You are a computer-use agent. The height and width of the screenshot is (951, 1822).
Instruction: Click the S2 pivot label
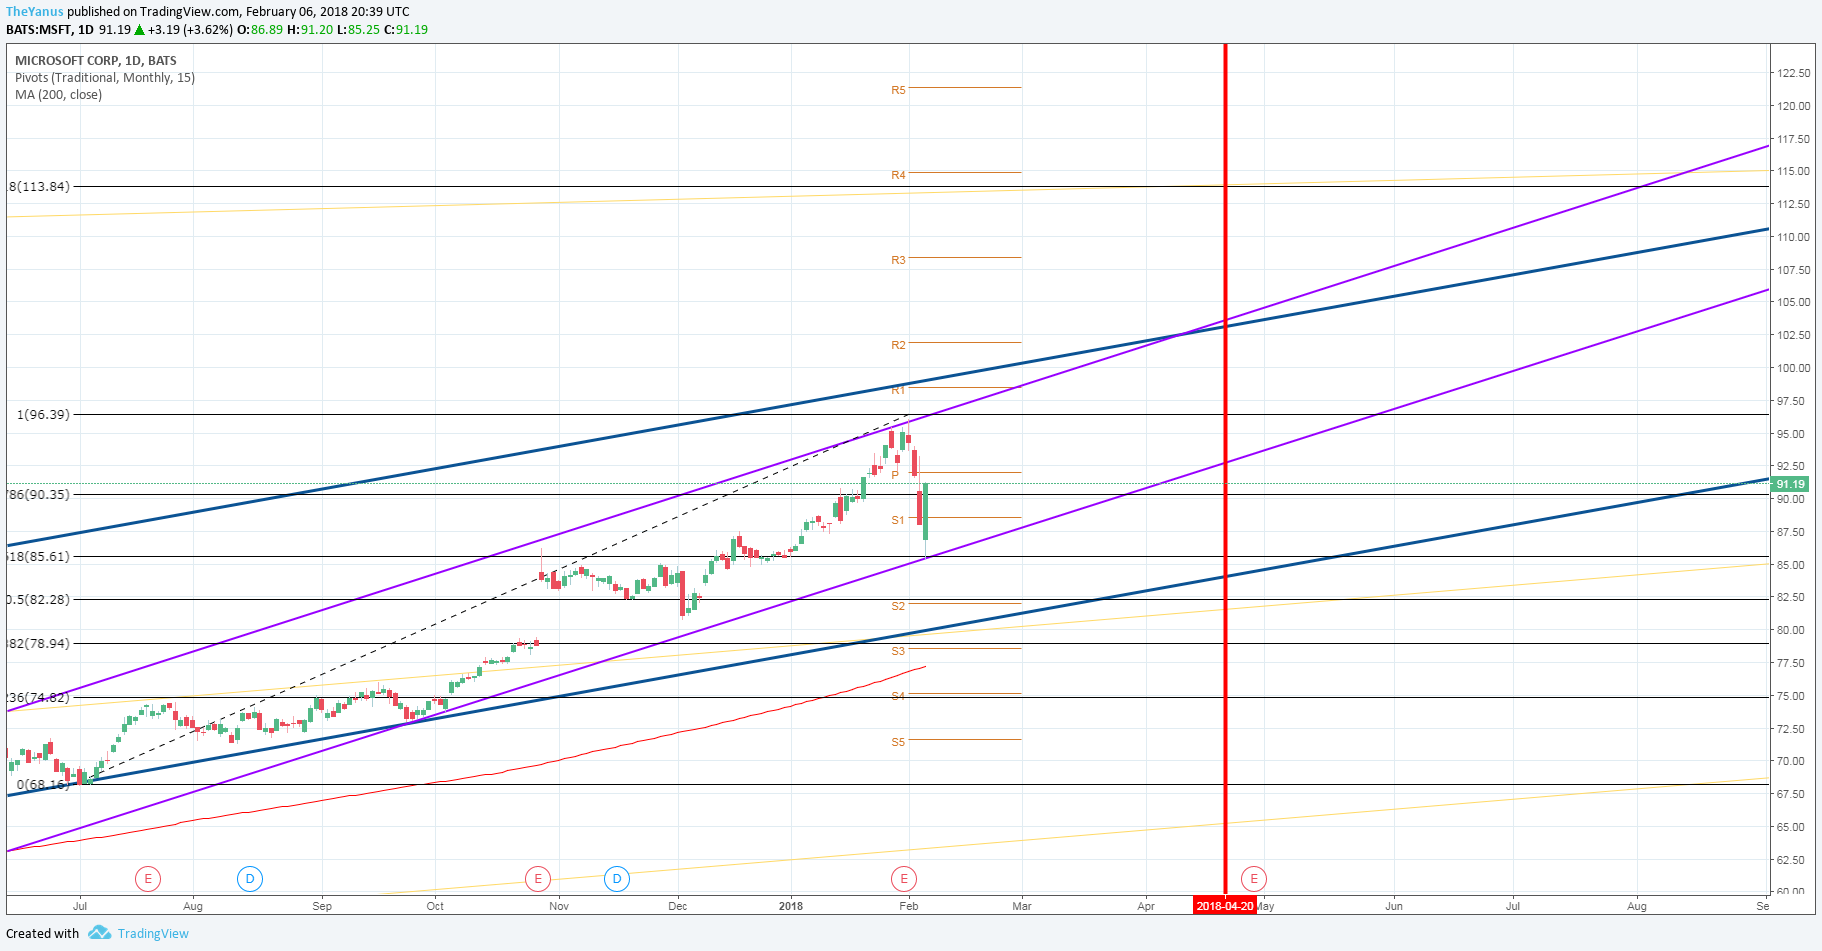click(x=898, y=606)
